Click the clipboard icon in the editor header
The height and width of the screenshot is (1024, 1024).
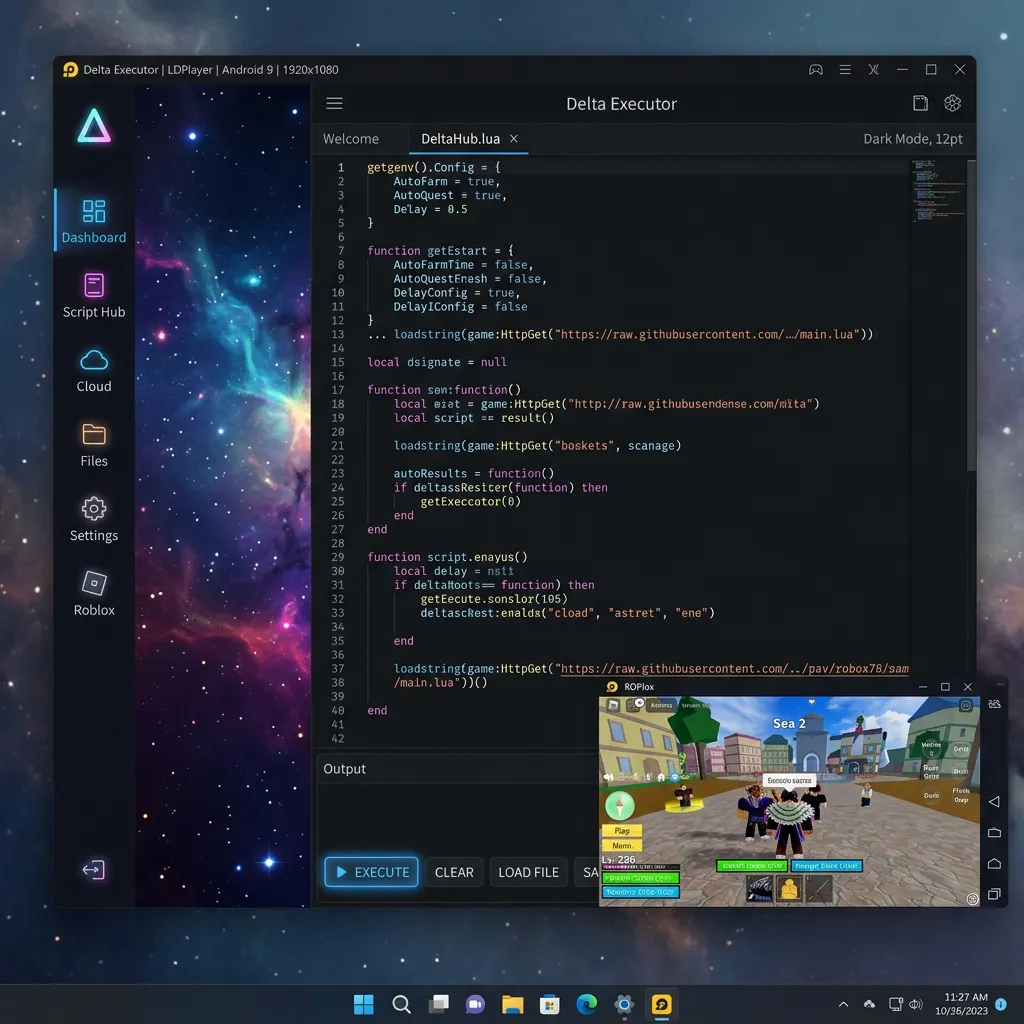[x=920, y=103]
